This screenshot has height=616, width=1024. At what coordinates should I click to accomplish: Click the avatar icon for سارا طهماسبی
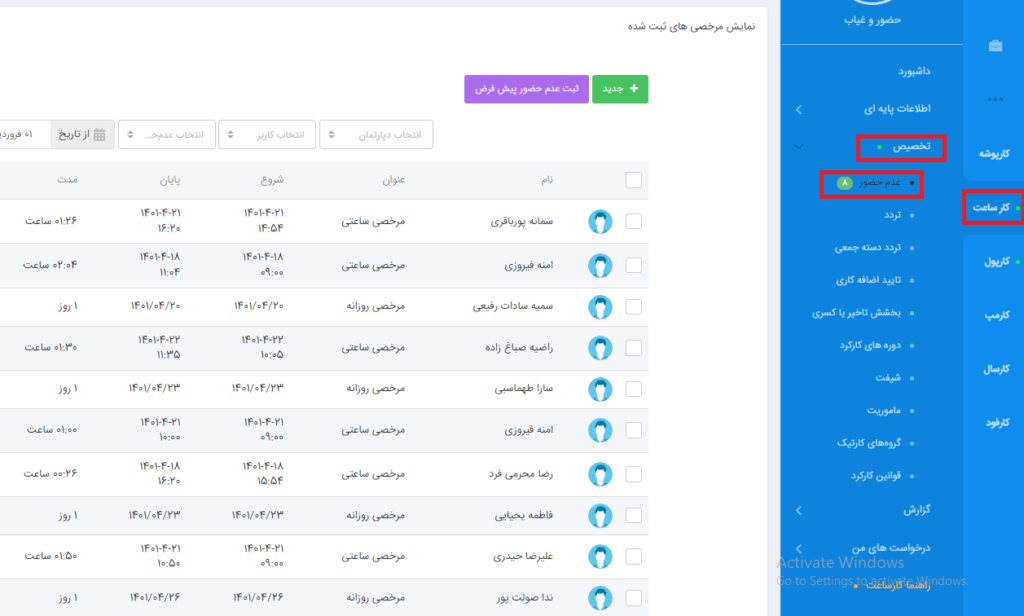(600, 388)
